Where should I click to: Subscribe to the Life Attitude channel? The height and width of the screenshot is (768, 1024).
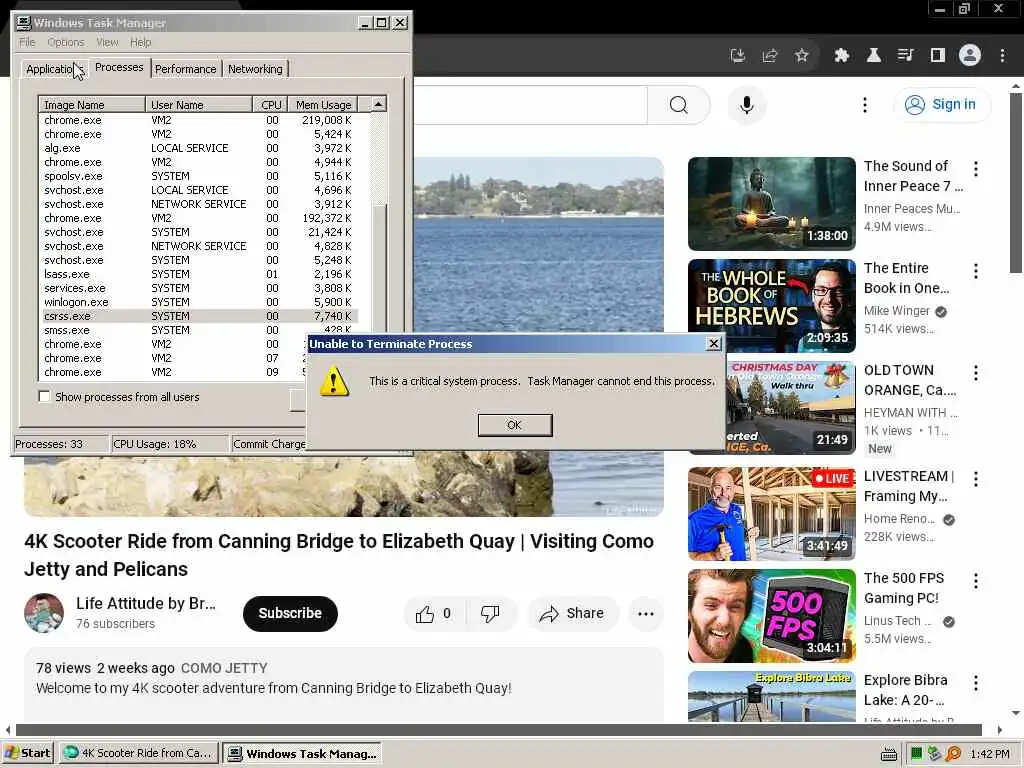[290, 613]
